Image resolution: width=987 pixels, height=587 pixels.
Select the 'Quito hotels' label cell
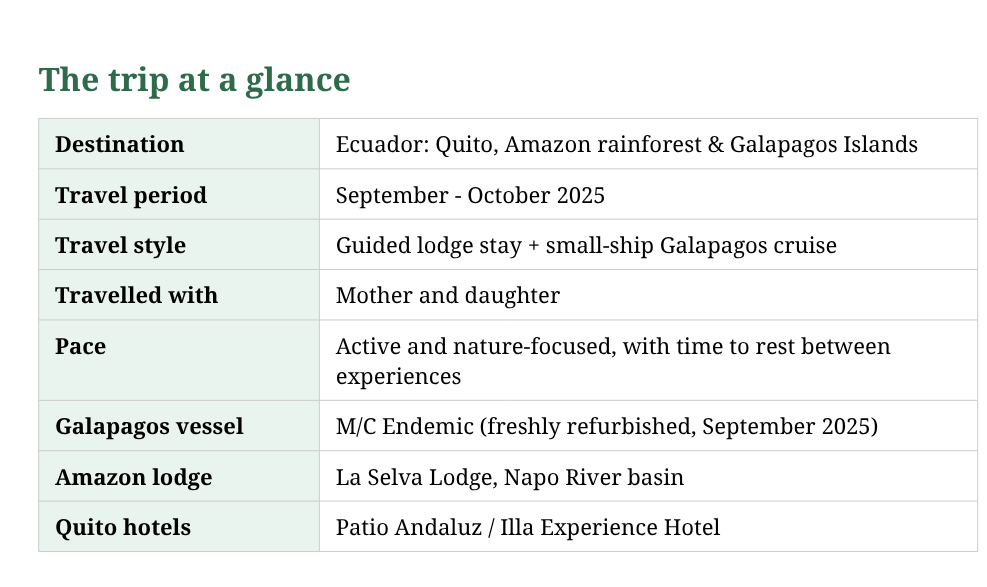click(123, 527)
